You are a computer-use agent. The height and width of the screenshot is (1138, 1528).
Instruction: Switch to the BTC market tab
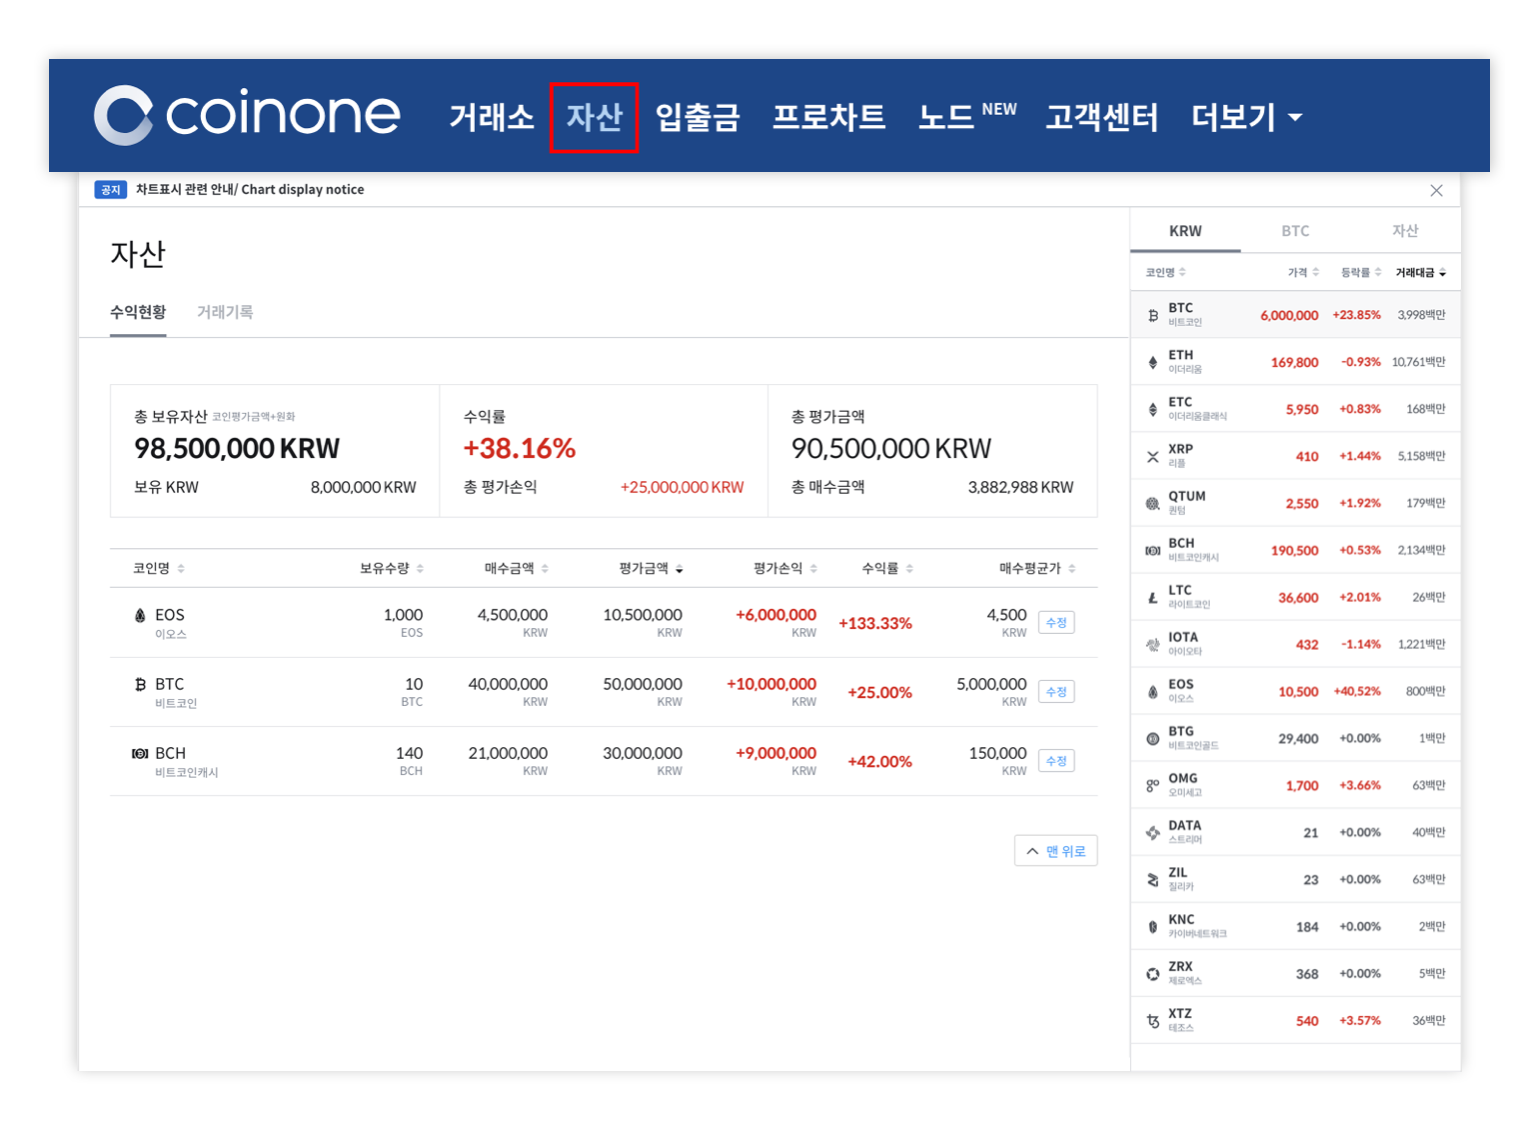point(1295,230)
